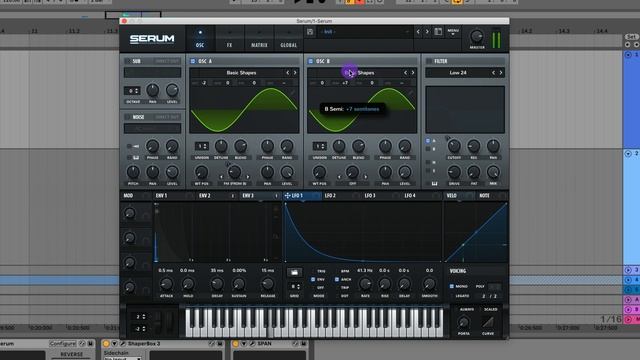The width and height of the screenshot is (640, 360).
Task: Toggle the SPAN device activator
Action: pos(236,344)
